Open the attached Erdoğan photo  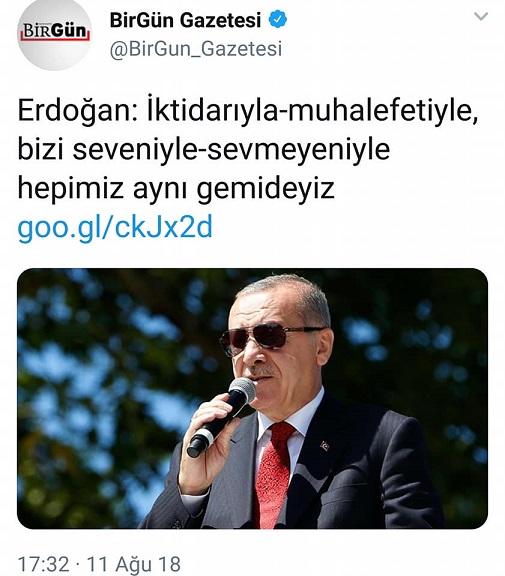point(252,399)
